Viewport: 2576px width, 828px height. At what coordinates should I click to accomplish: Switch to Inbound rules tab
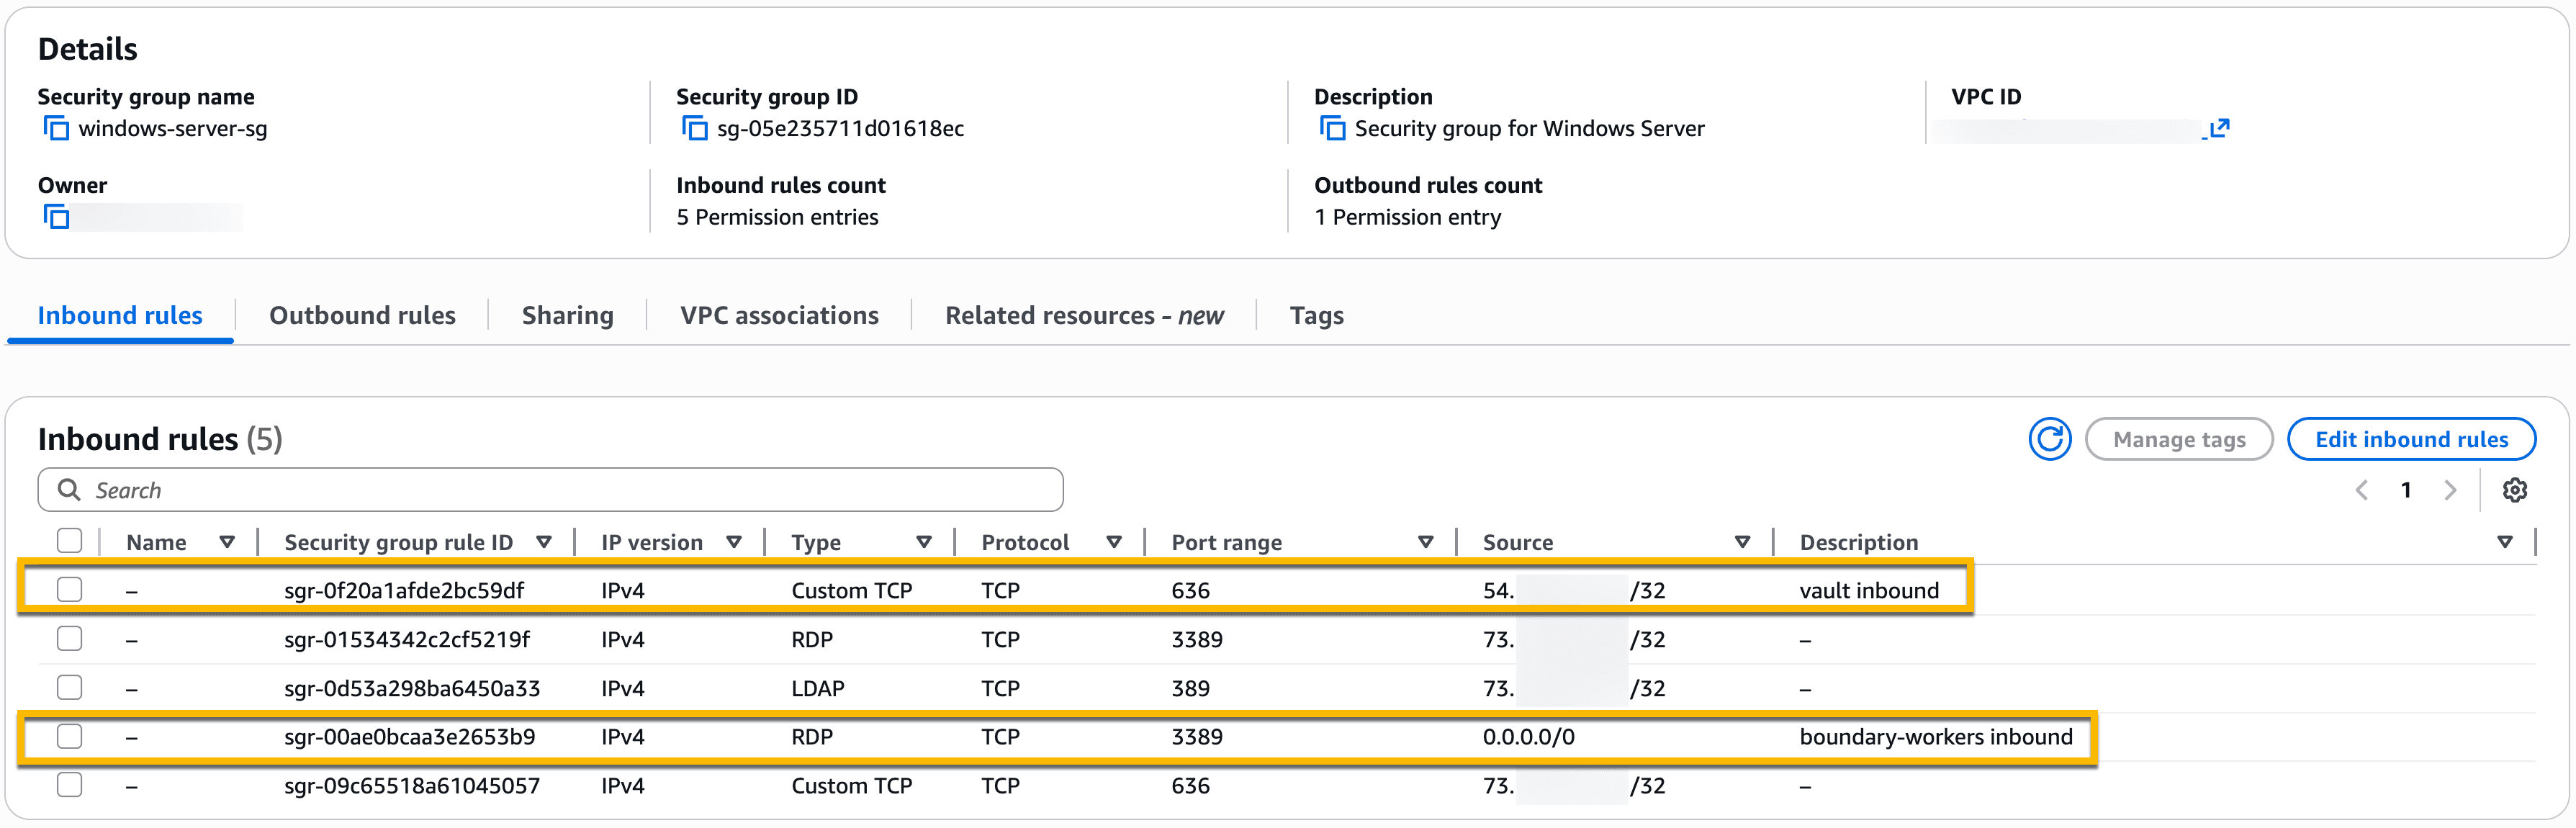(x=120, y=316)
